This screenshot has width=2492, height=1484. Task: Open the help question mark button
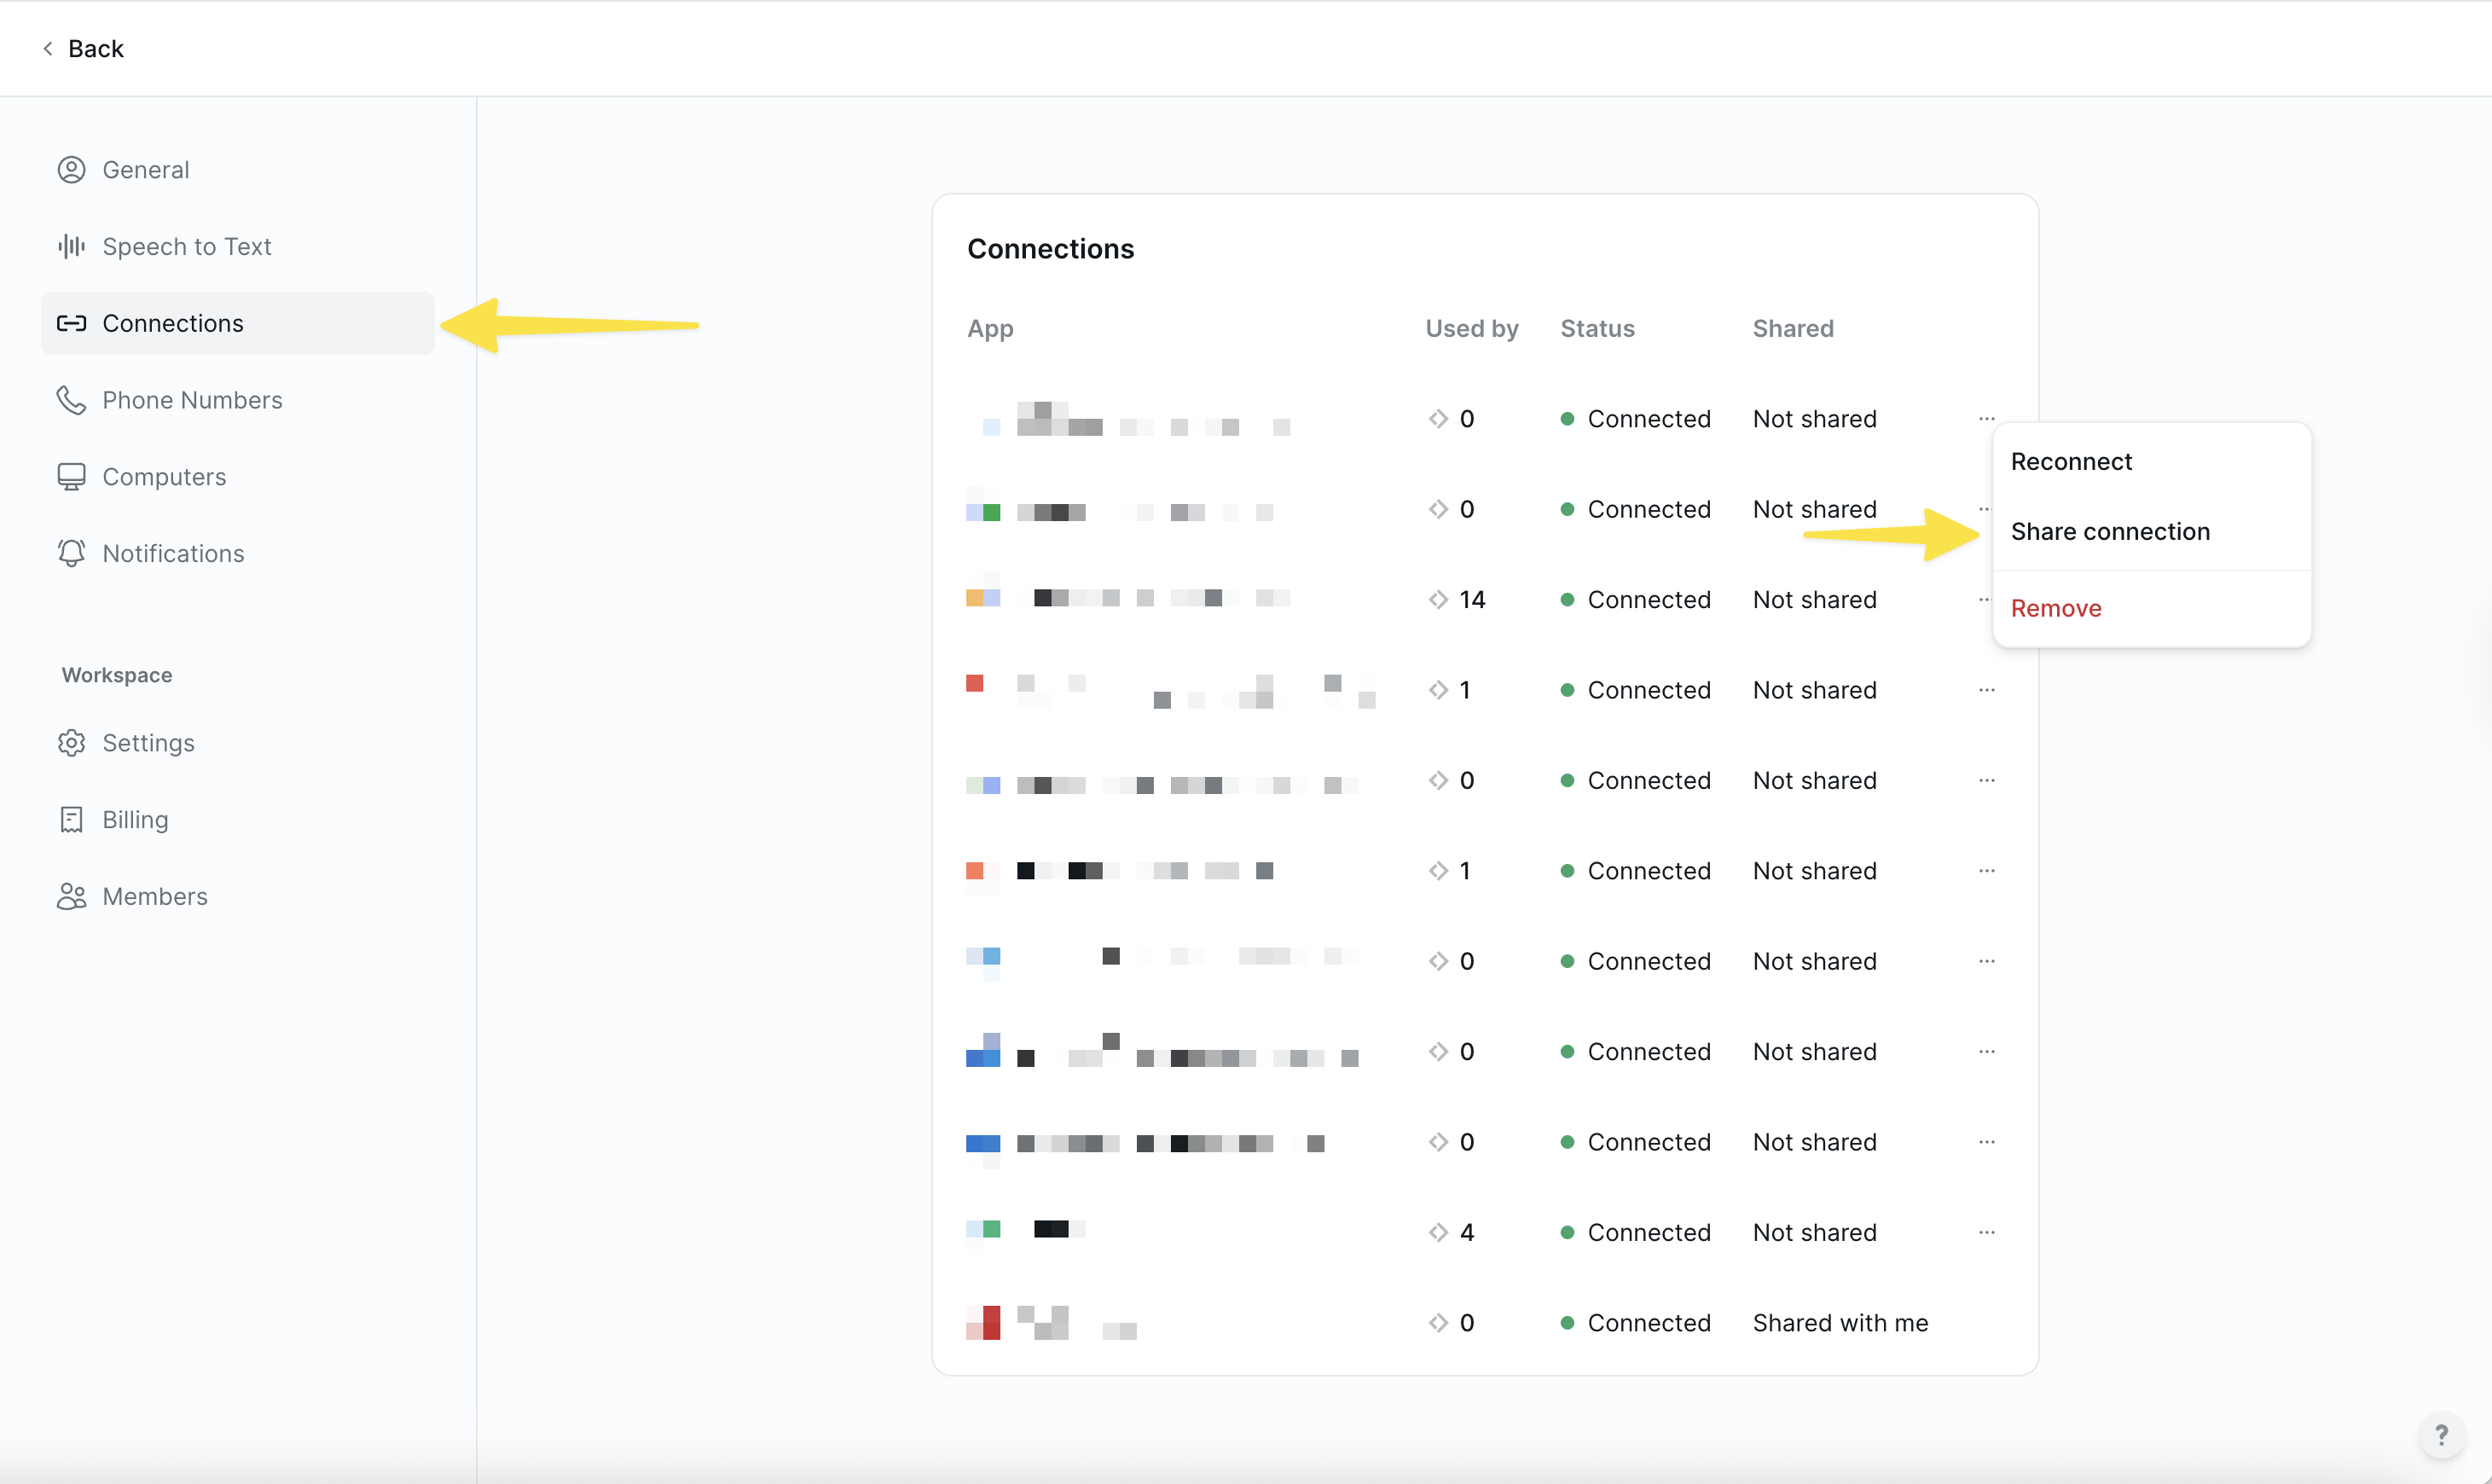tap(2441, 1436)
